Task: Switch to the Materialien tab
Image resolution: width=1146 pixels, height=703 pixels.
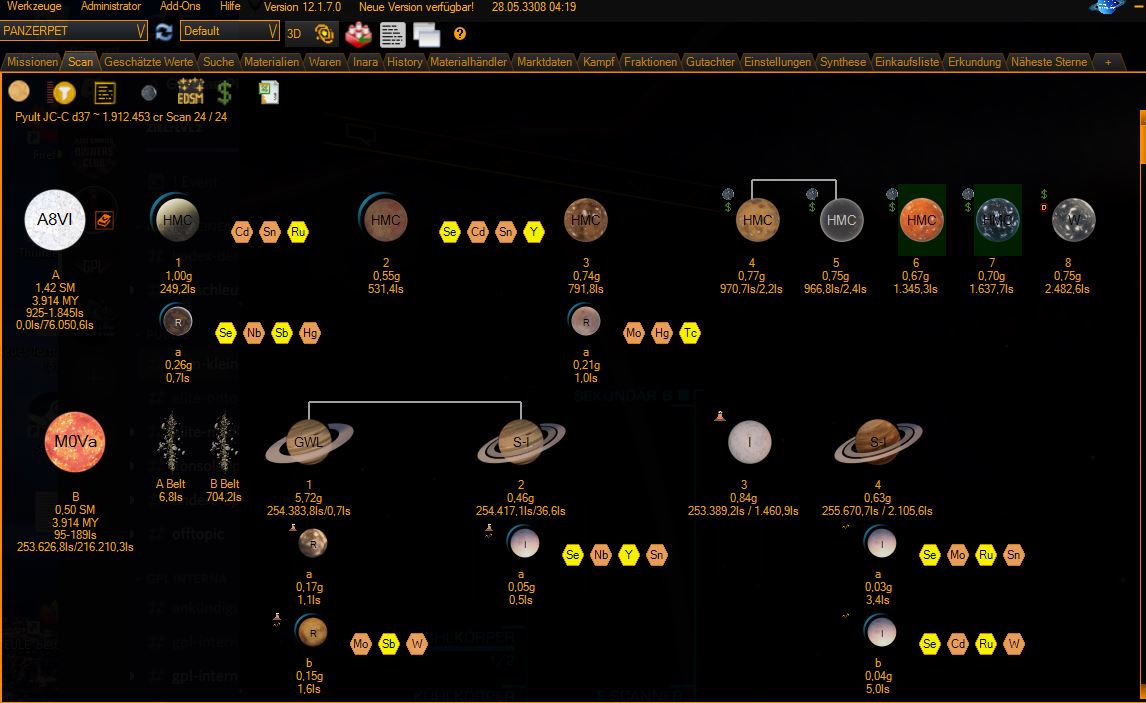Action: click(x=271, y=62)
